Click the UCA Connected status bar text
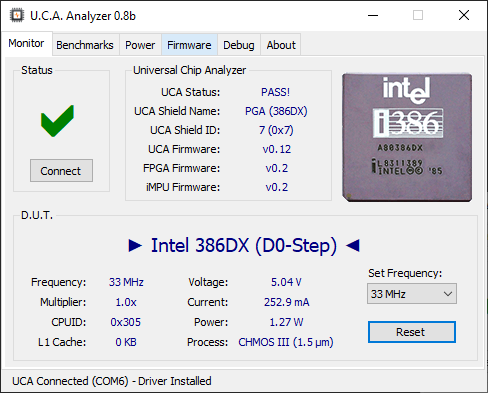Image resolution: width=488 pixels, height=393 pixels. pyautogui.click(x=112, y=381)
